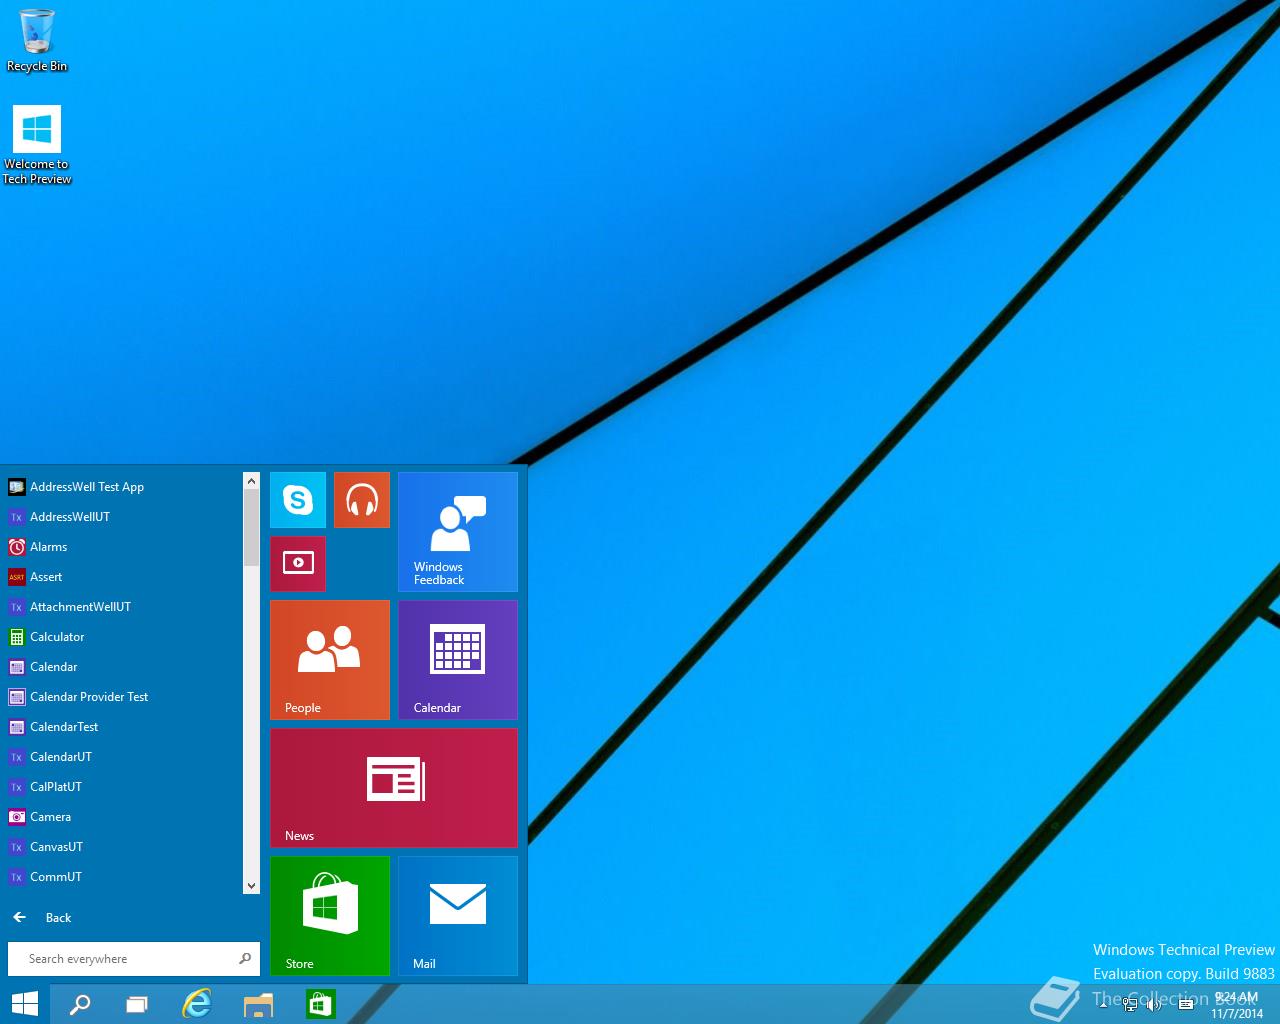Click Search everywhere input field

pos(134,959)
